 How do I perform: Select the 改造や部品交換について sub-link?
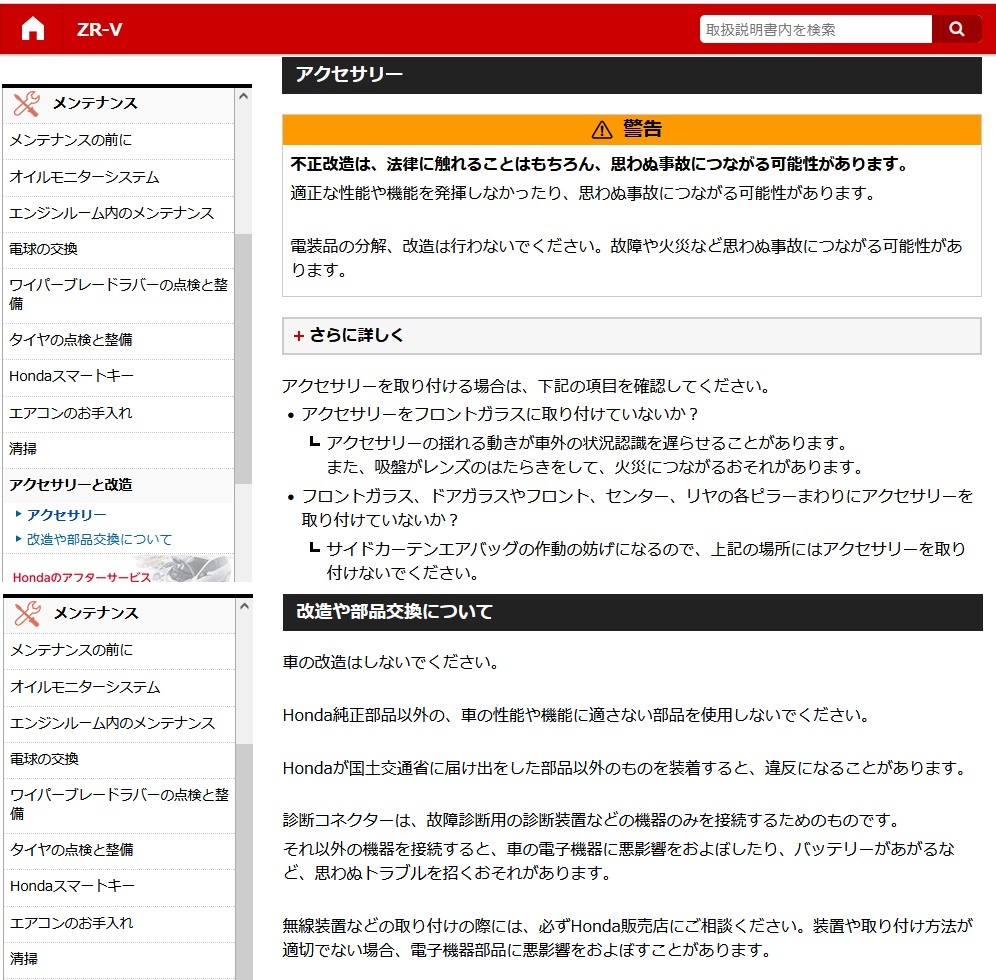(99, 540)
